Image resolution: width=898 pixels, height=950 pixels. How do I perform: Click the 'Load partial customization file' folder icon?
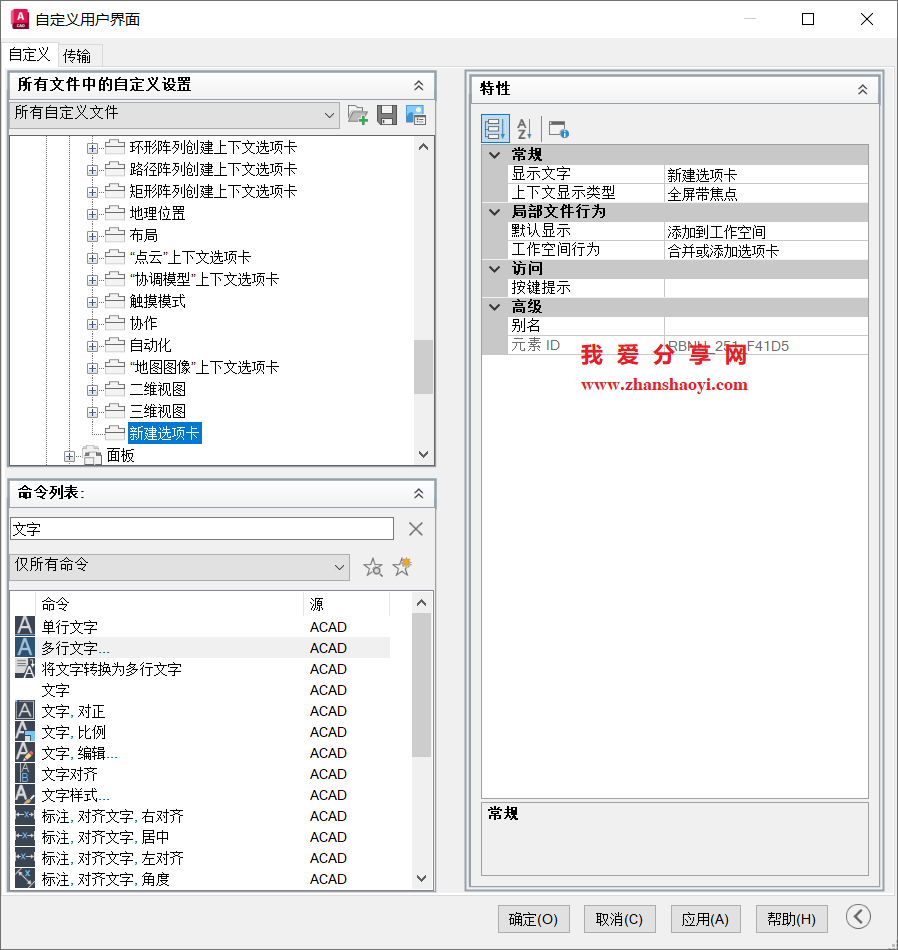pos(357,114)
